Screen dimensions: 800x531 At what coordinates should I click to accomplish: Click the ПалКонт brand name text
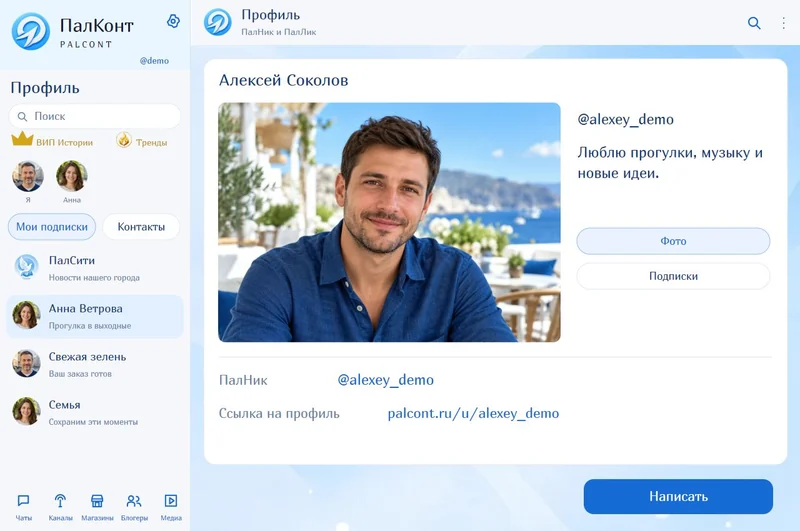tap(96, 26)
